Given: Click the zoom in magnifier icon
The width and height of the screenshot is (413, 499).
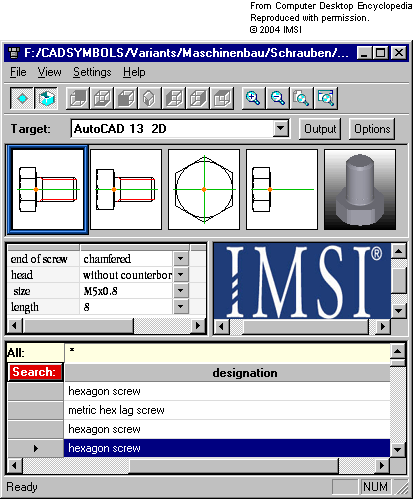Looking at the screenshot, I should pos(253,98).
